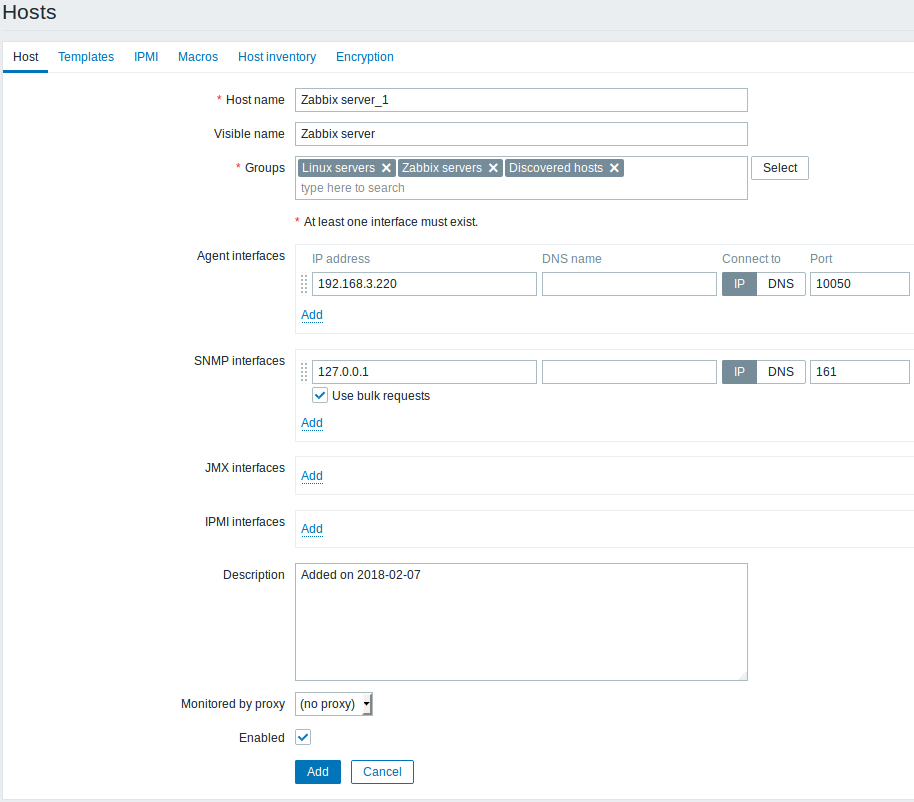Screen dimensions: 914x802
Task: Click Add under Agent interfaces
Action: 312,315
